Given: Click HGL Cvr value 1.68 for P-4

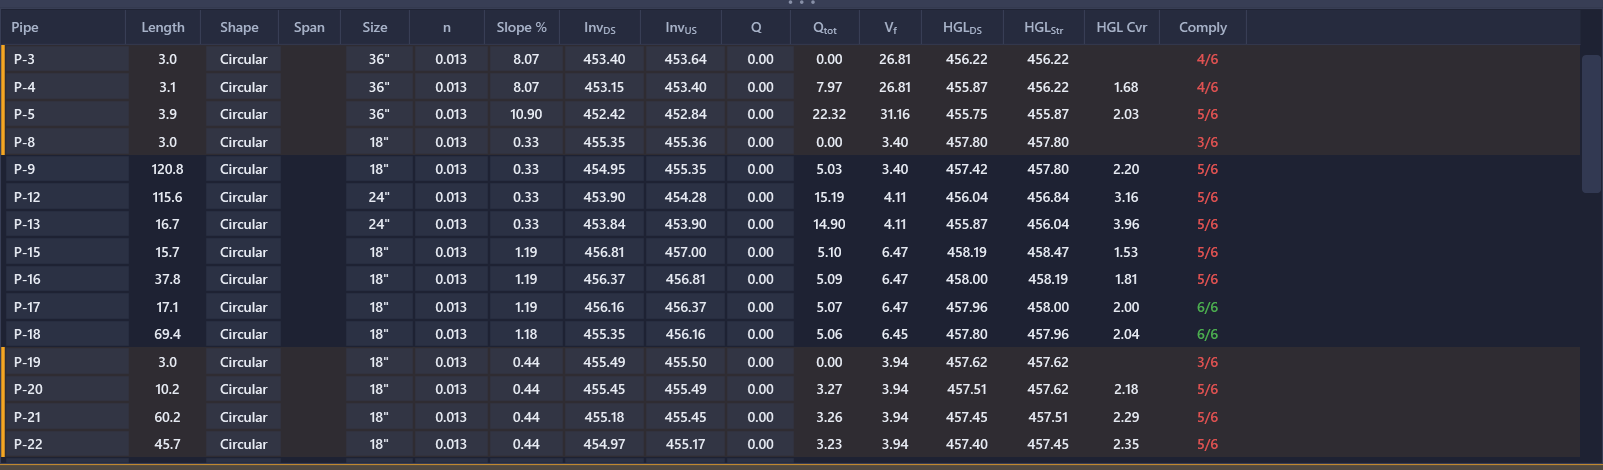Looking at the screenshot, I should (1126, 87).
